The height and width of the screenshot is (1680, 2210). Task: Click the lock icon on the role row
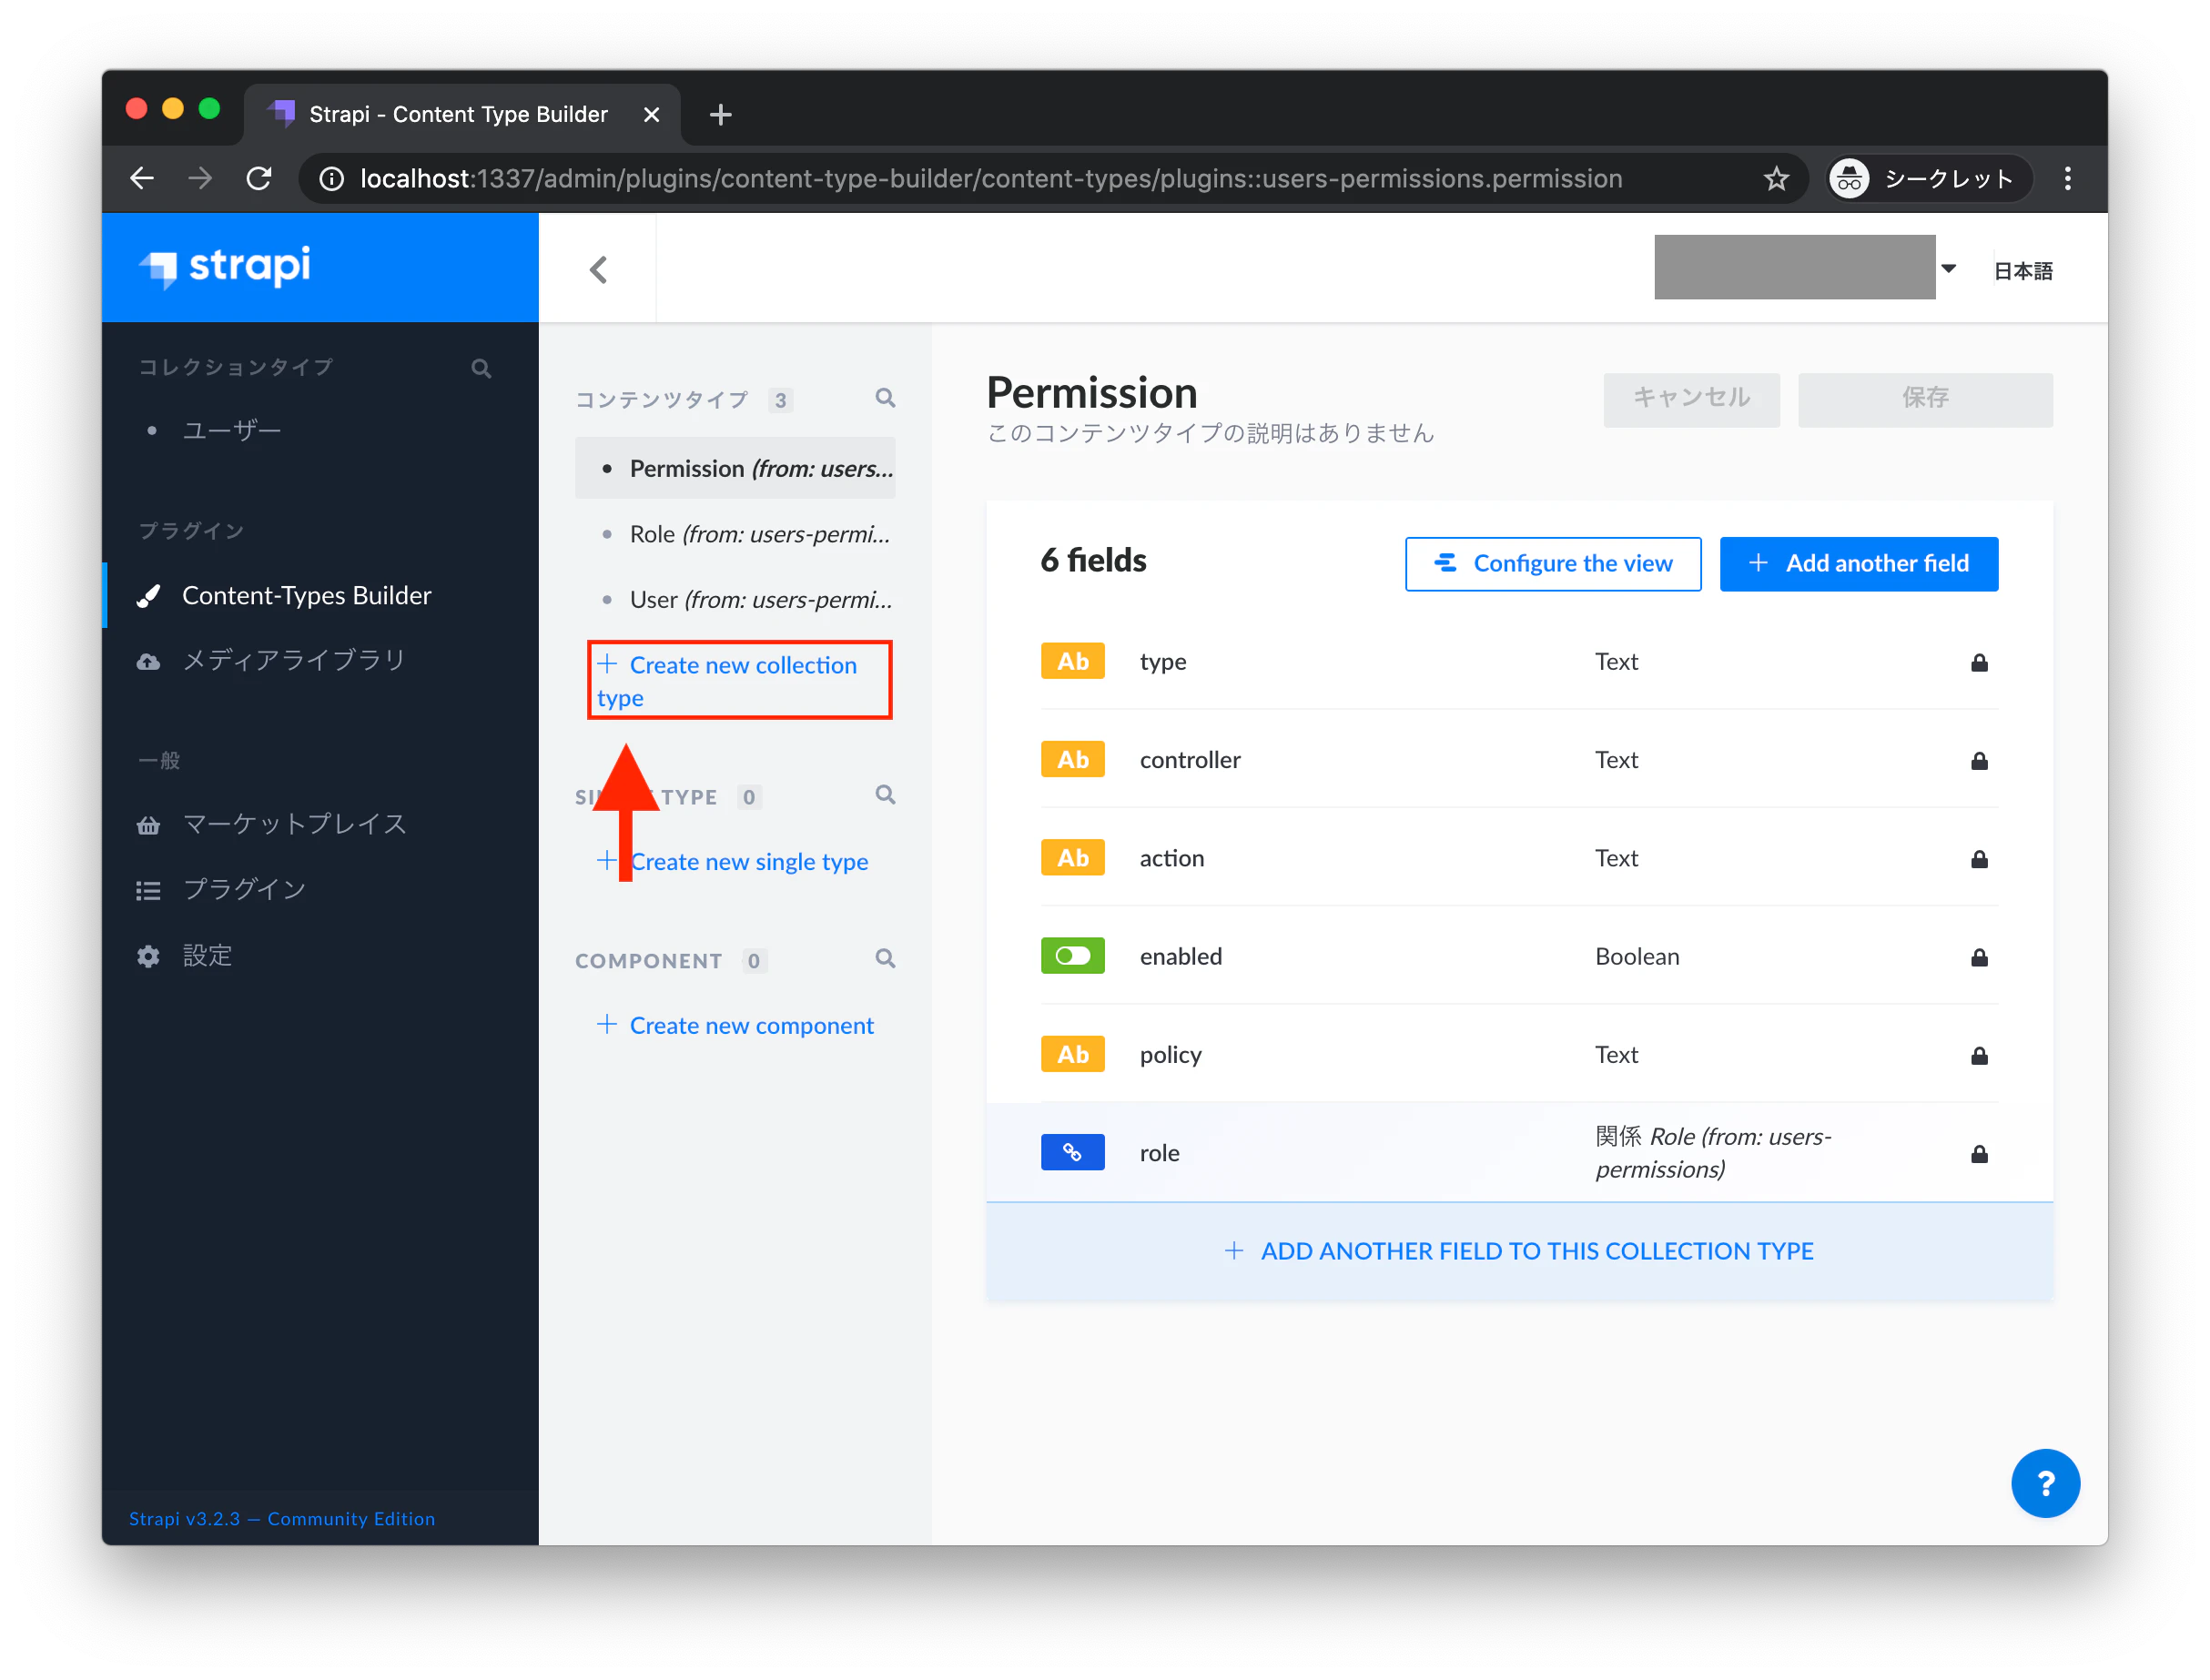[x=1979, y=1154]
